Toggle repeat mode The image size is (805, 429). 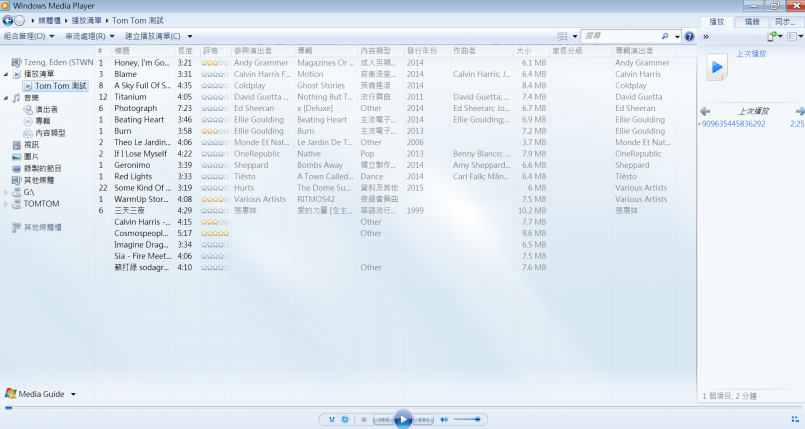click(345, 419)
